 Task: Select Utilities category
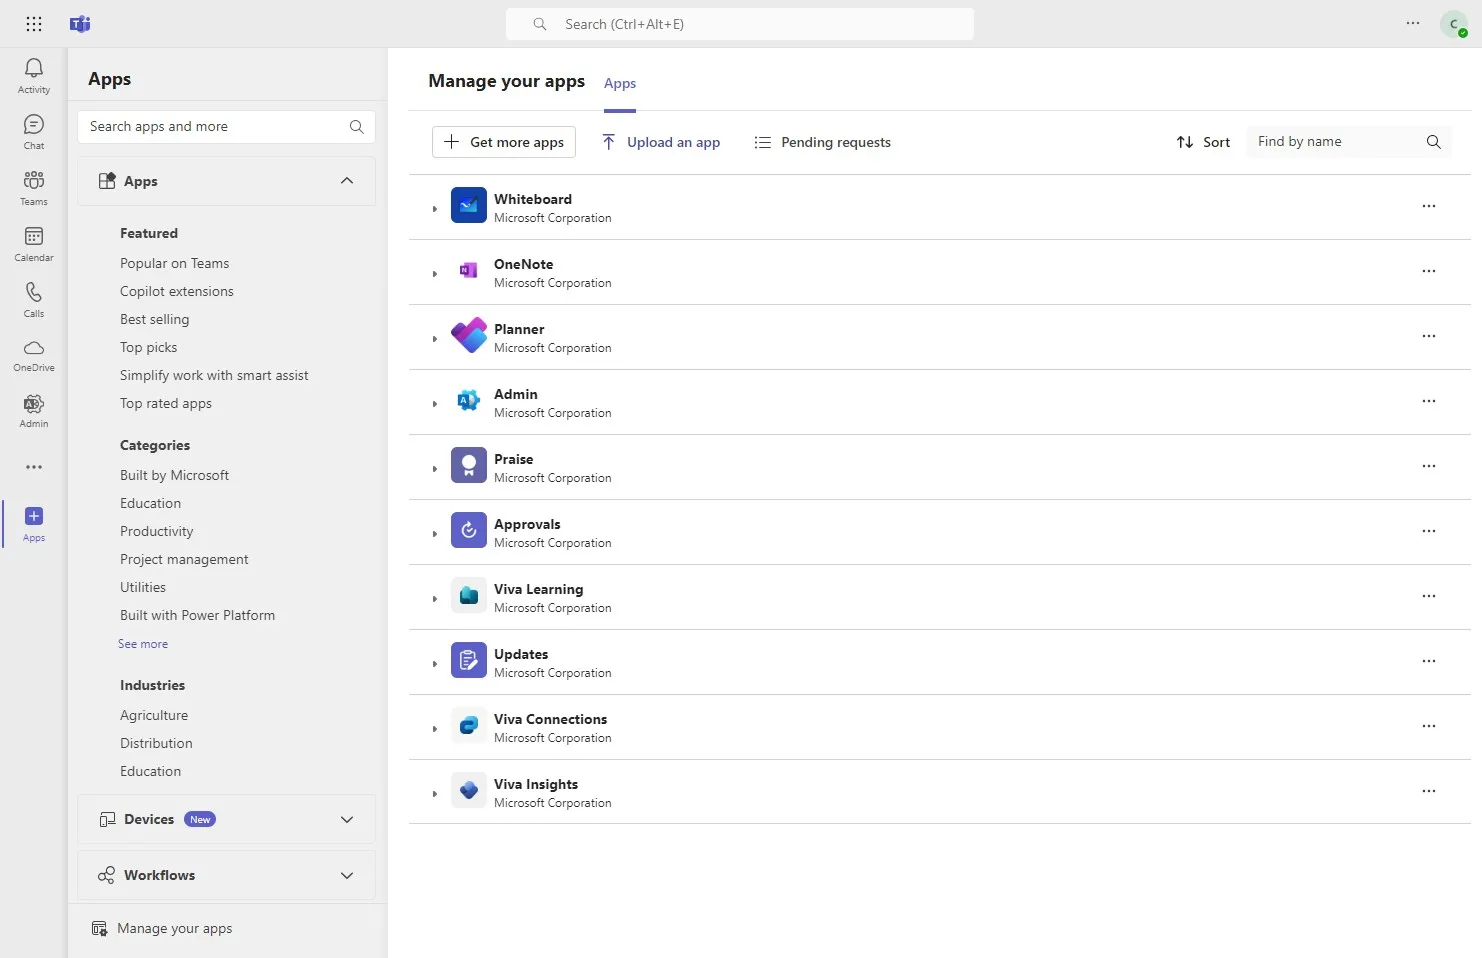[143, 587]
